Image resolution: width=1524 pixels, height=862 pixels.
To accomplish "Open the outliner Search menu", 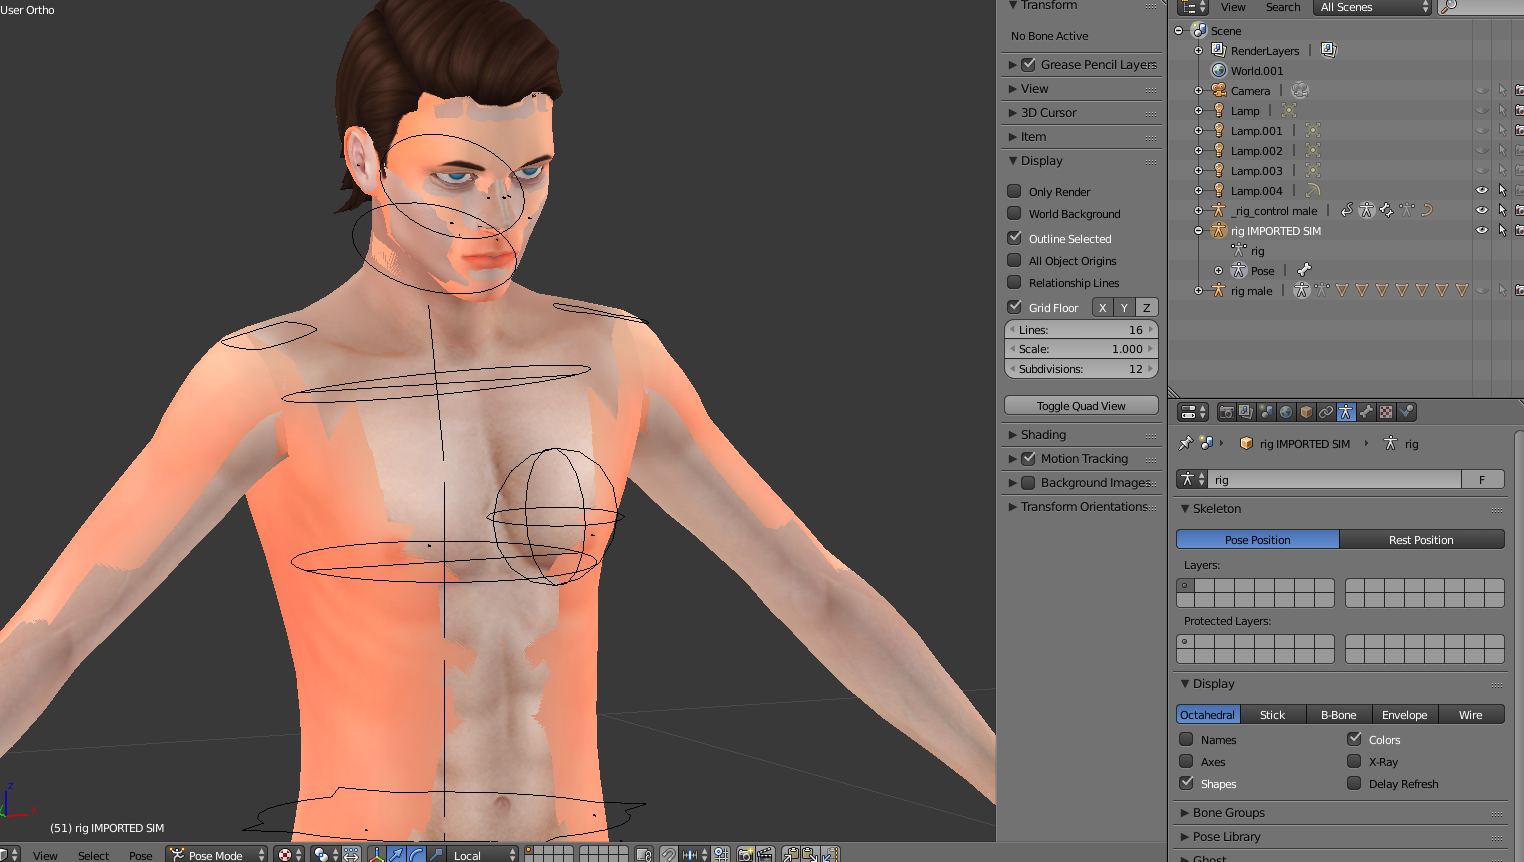I will [1283, 7].
